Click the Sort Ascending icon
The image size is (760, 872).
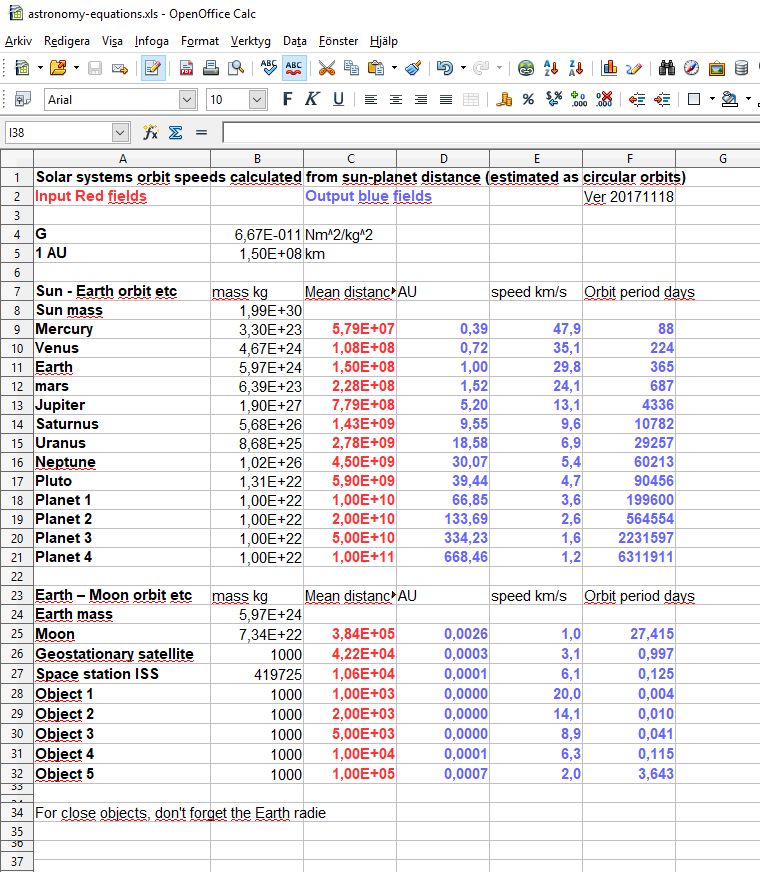[551, 68]
